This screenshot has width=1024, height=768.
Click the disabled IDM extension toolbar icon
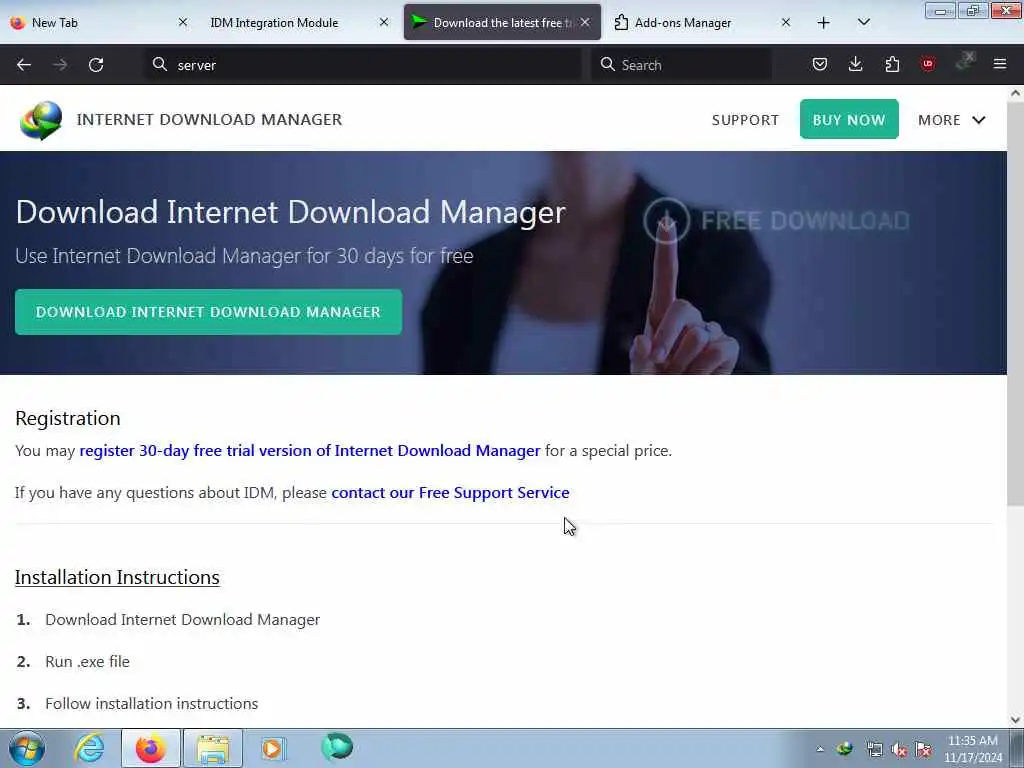[965, 62]
